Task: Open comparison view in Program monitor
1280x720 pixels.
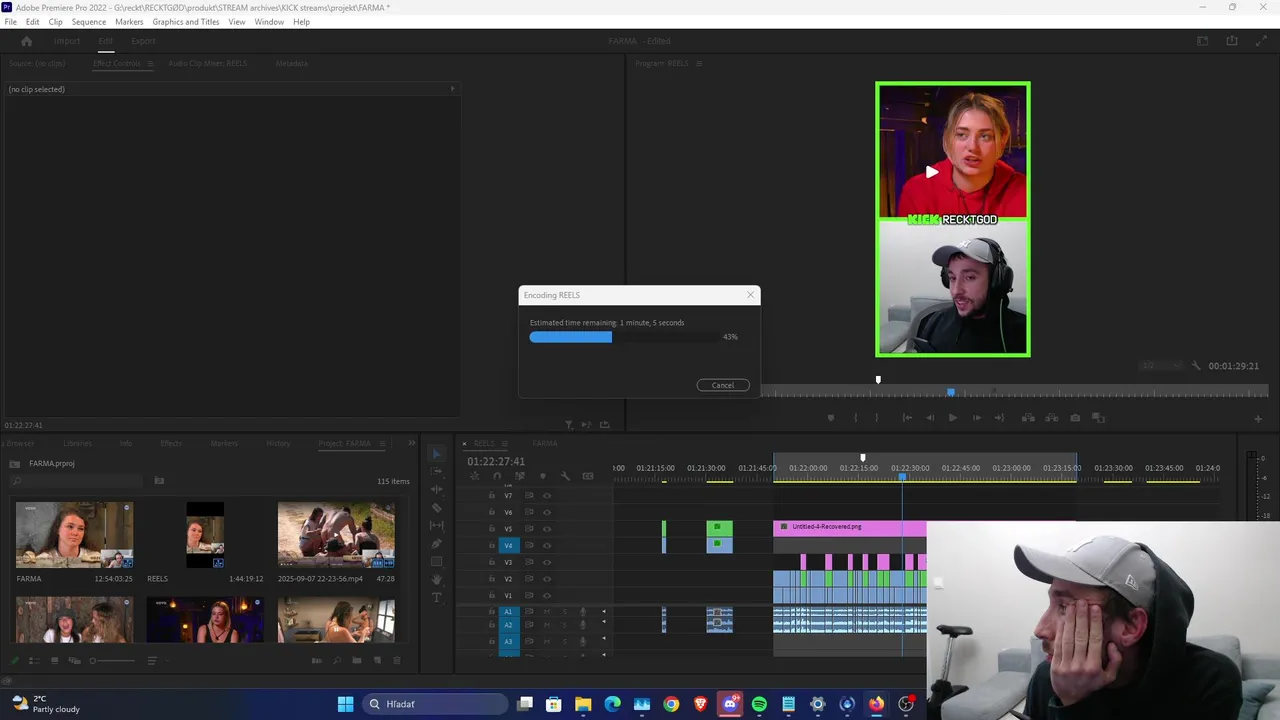Action: pyautogui.click(x=1098, y=418)
